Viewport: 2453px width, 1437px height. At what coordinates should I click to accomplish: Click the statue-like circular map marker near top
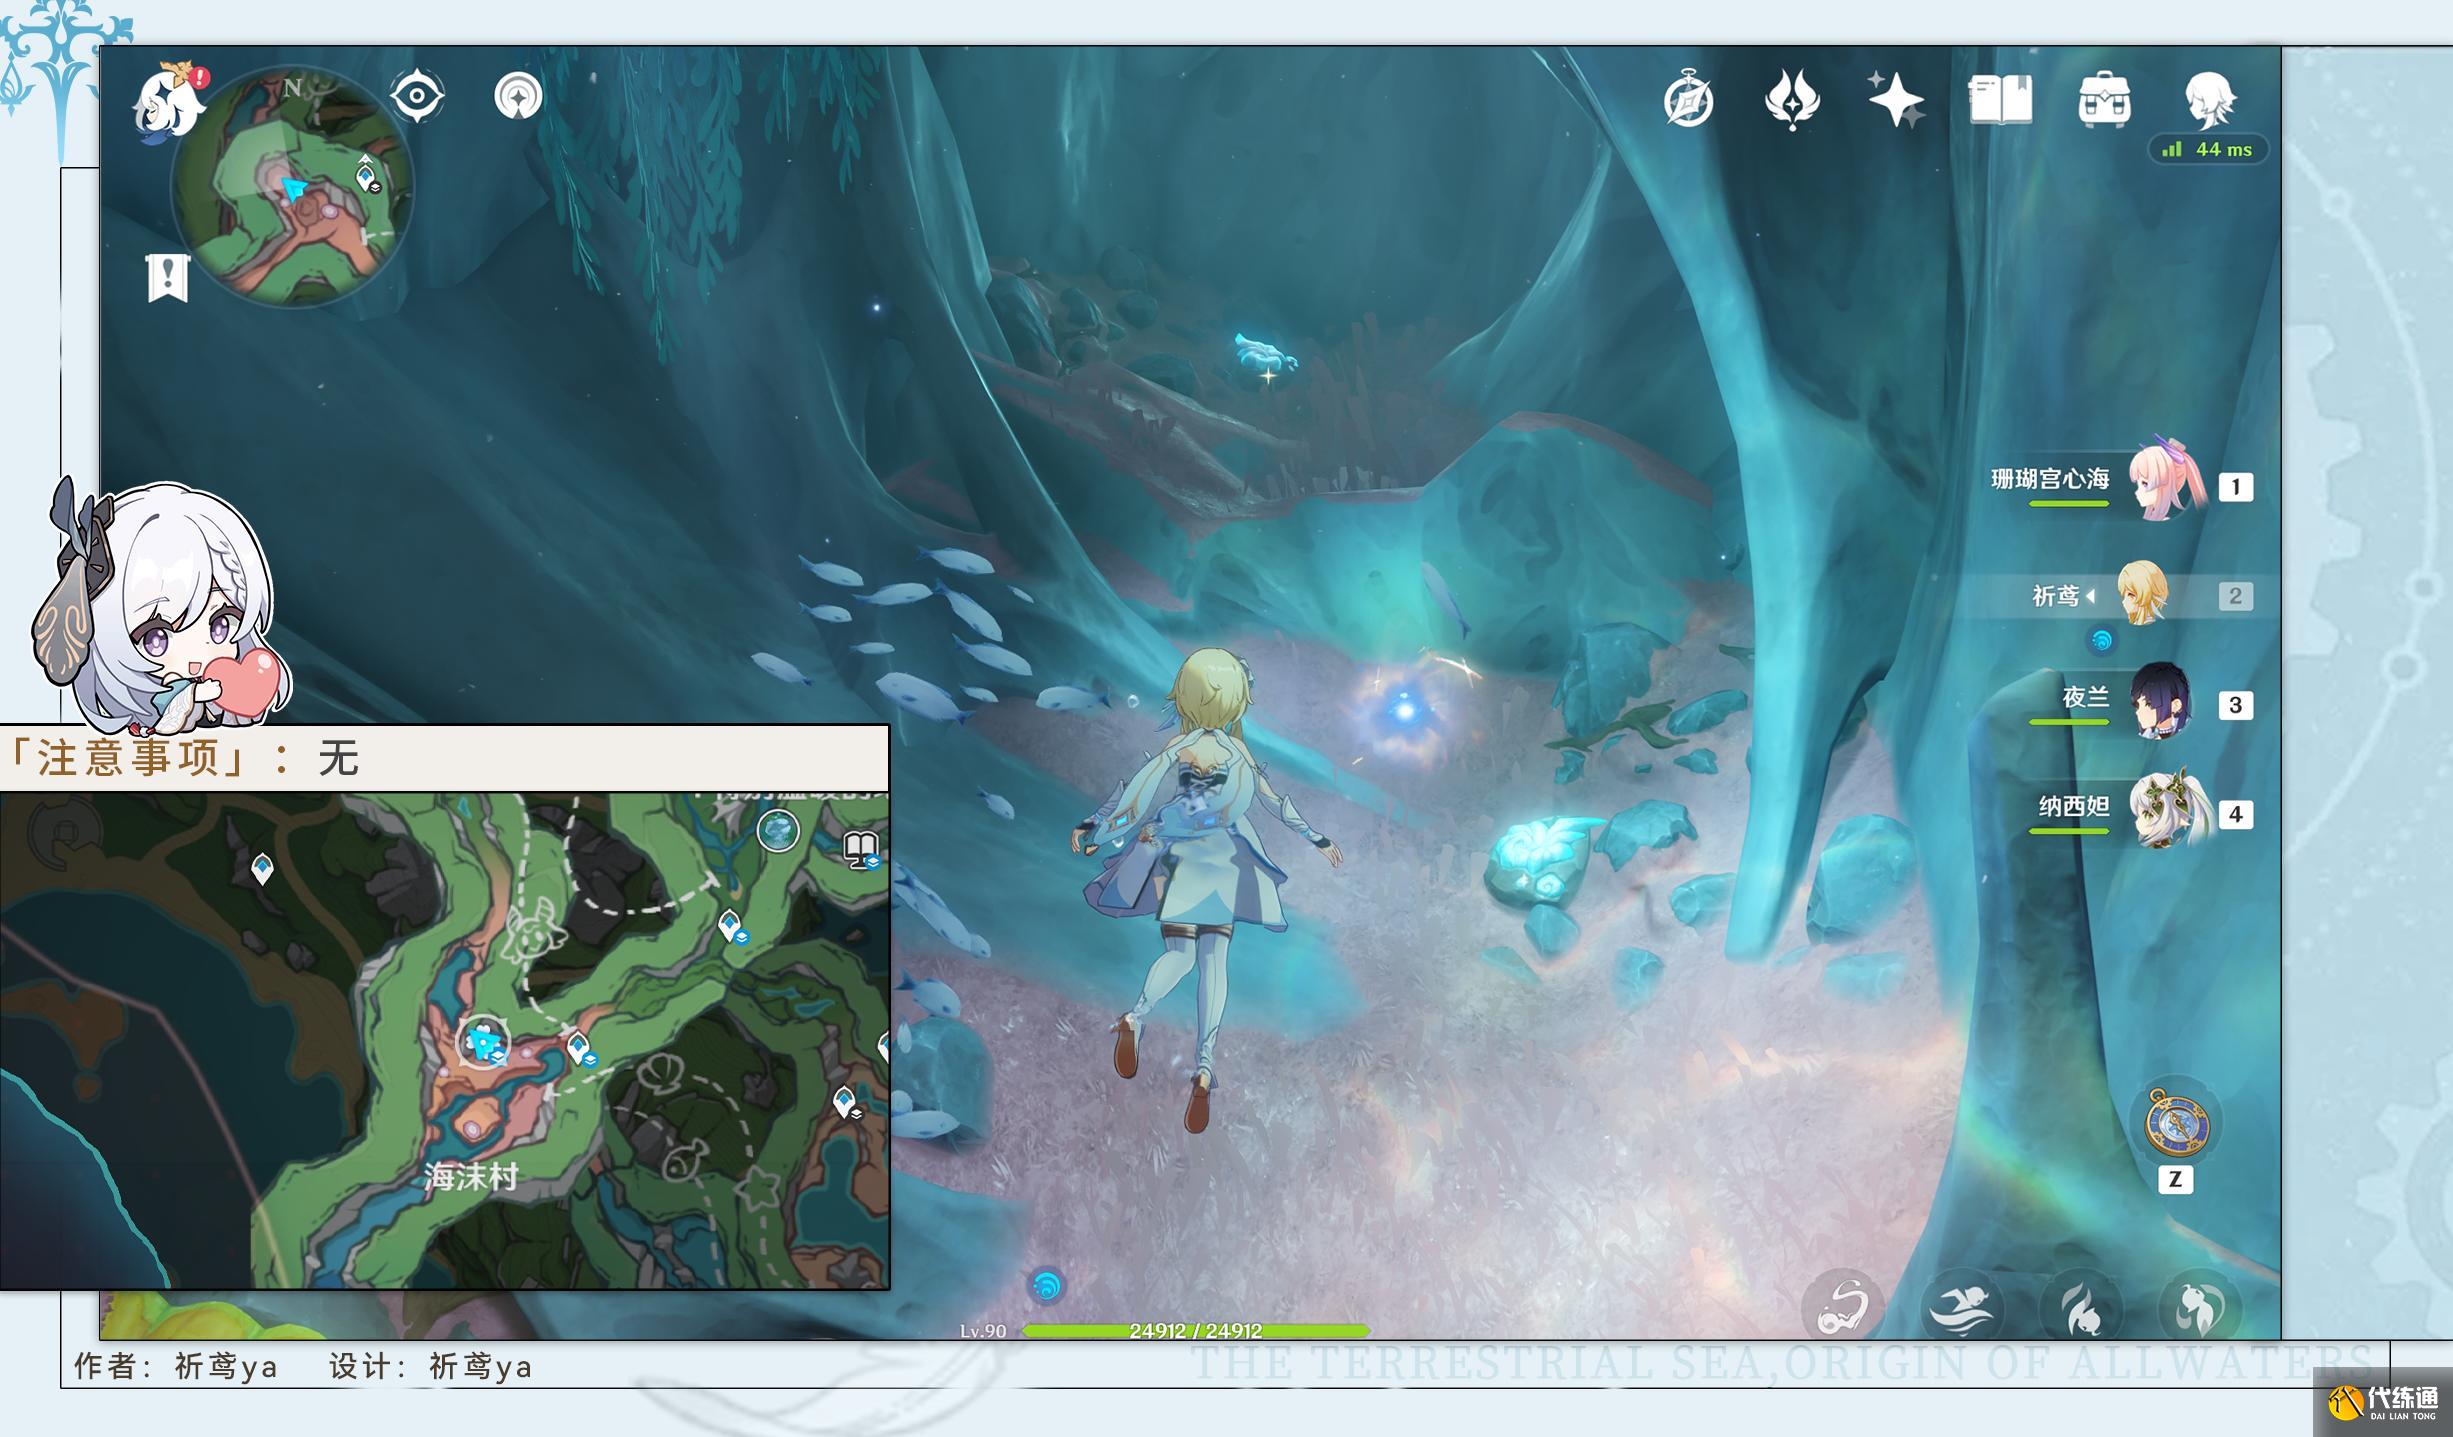[x=778, y=830]
